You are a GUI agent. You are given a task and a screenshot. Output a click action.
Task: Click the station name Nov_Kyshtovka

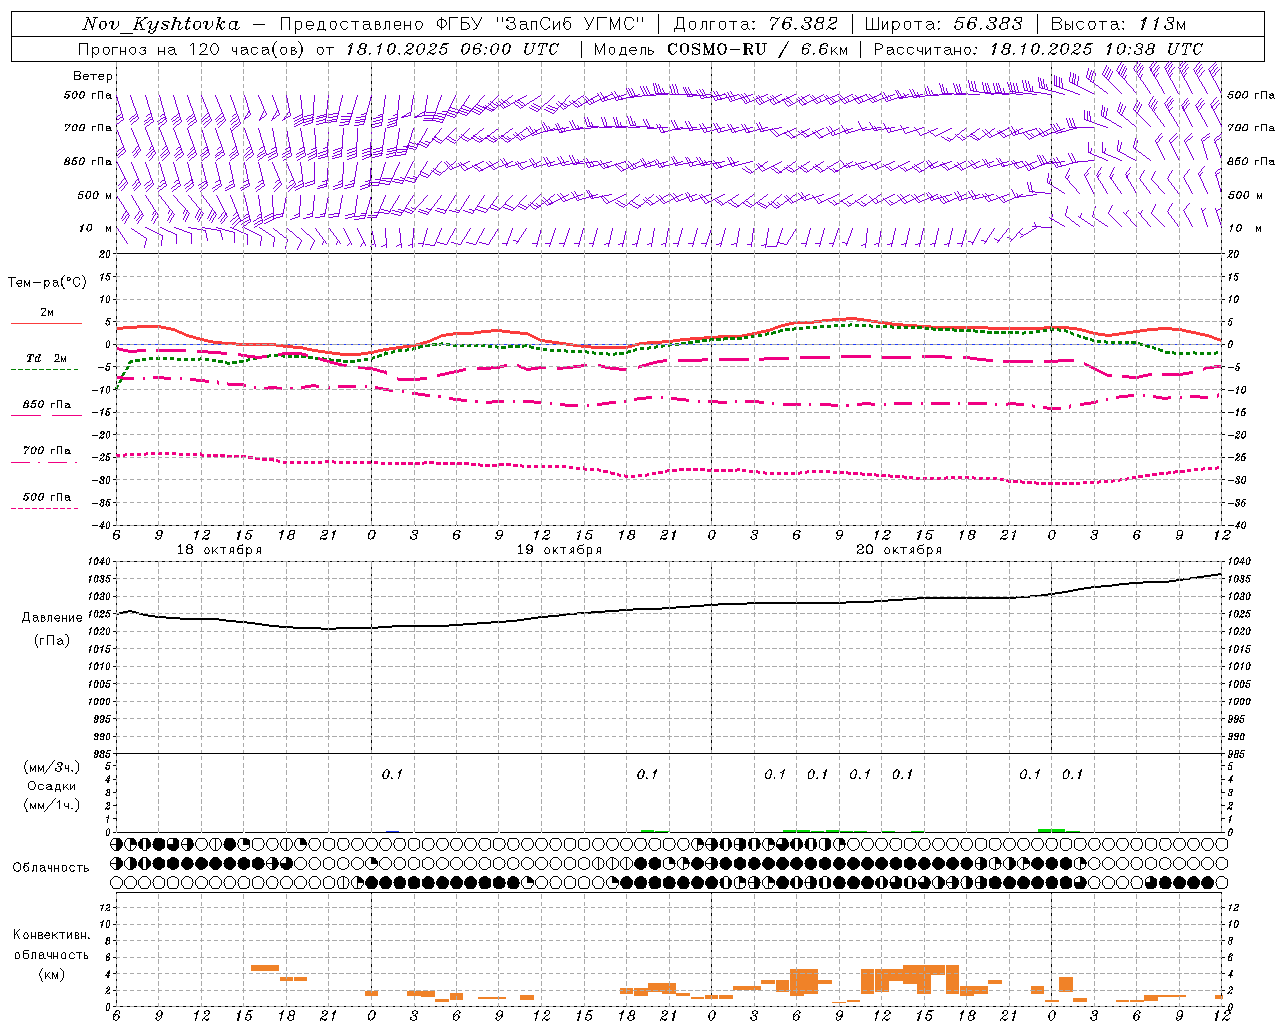pyautogui.click(x=162, y=24)
